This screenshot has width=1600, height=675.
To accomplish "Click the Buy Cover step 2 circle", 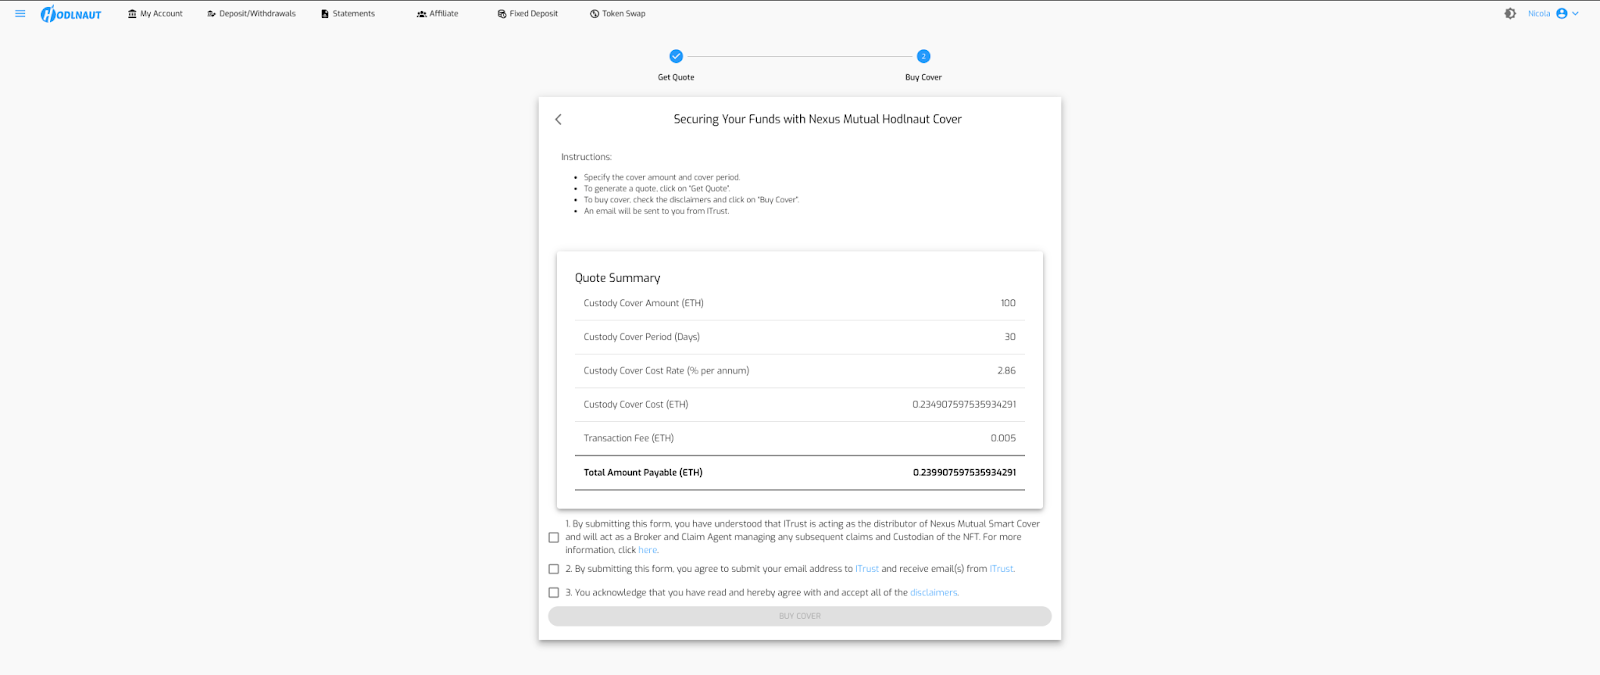I will click(x=924, y=56).
